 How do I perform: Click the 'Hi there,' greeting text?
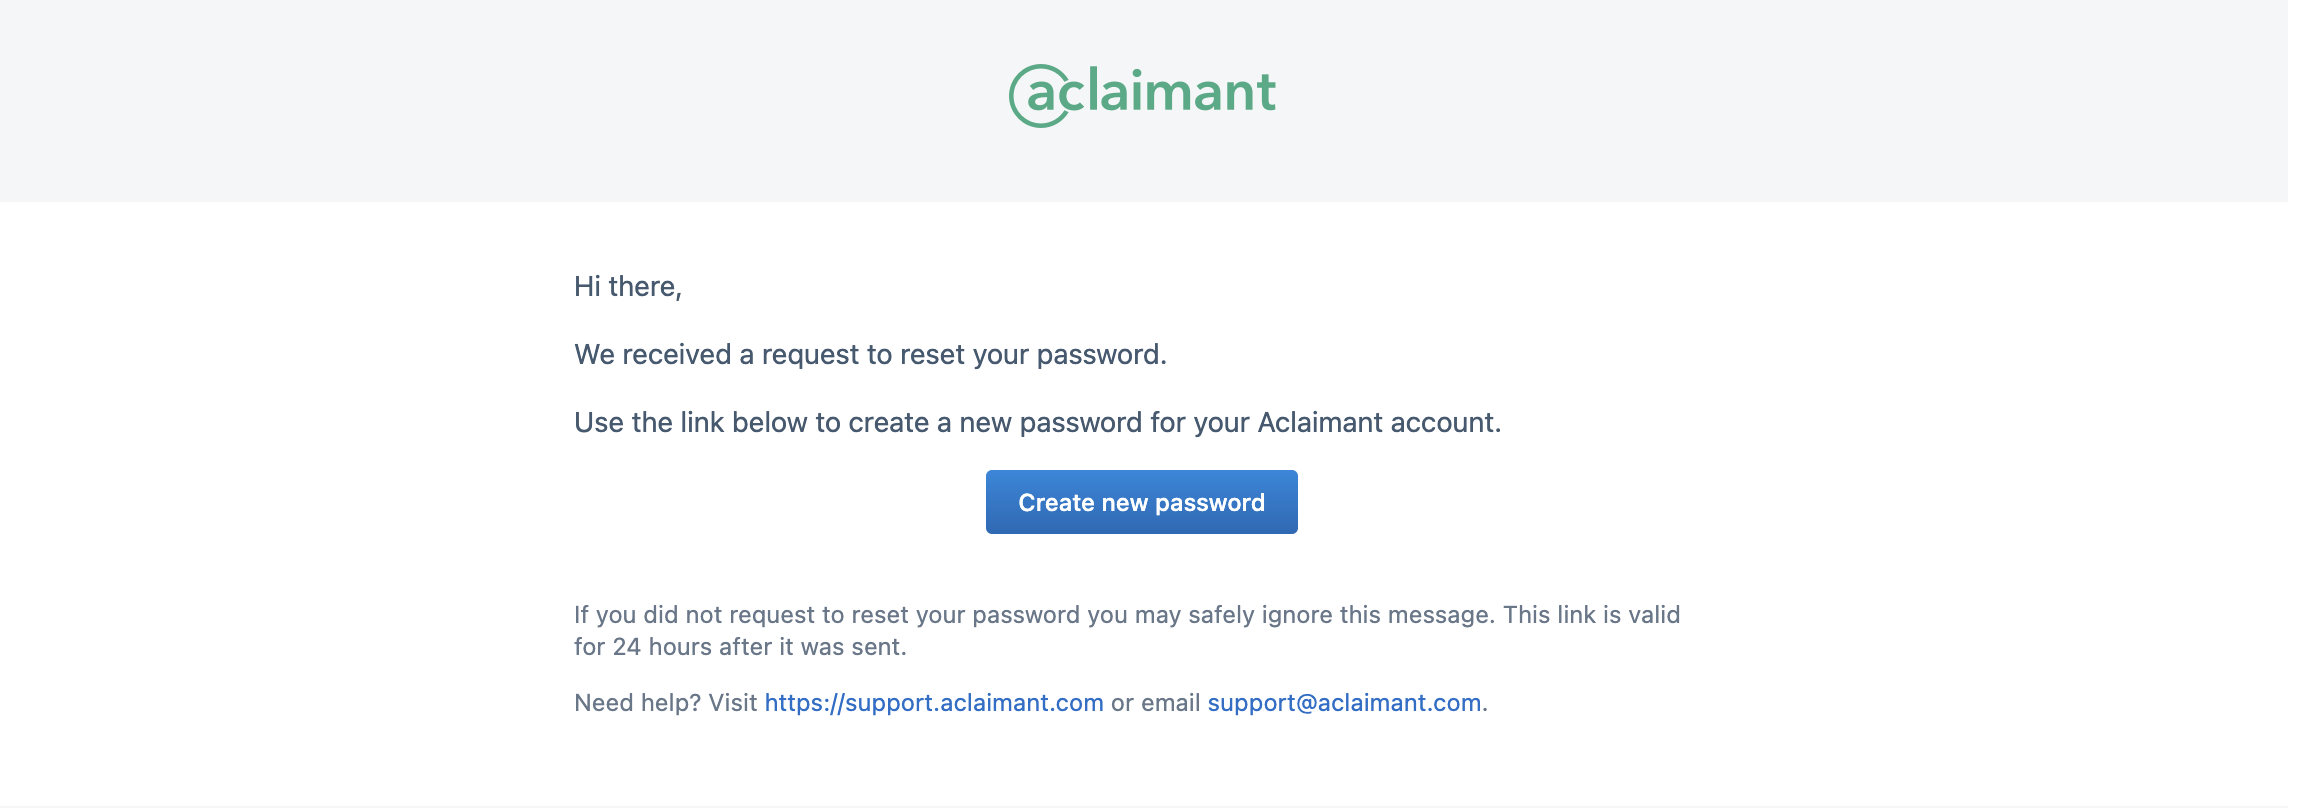pyautogui.click(x=628, y=287)
